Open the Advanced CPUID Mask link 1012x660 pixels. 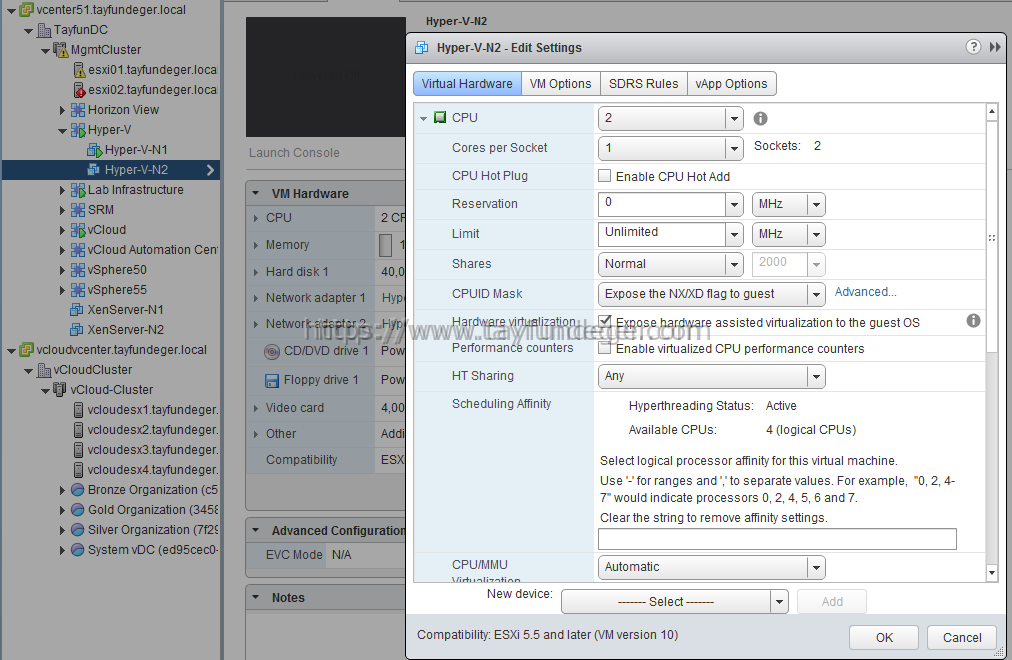(865, 292)
